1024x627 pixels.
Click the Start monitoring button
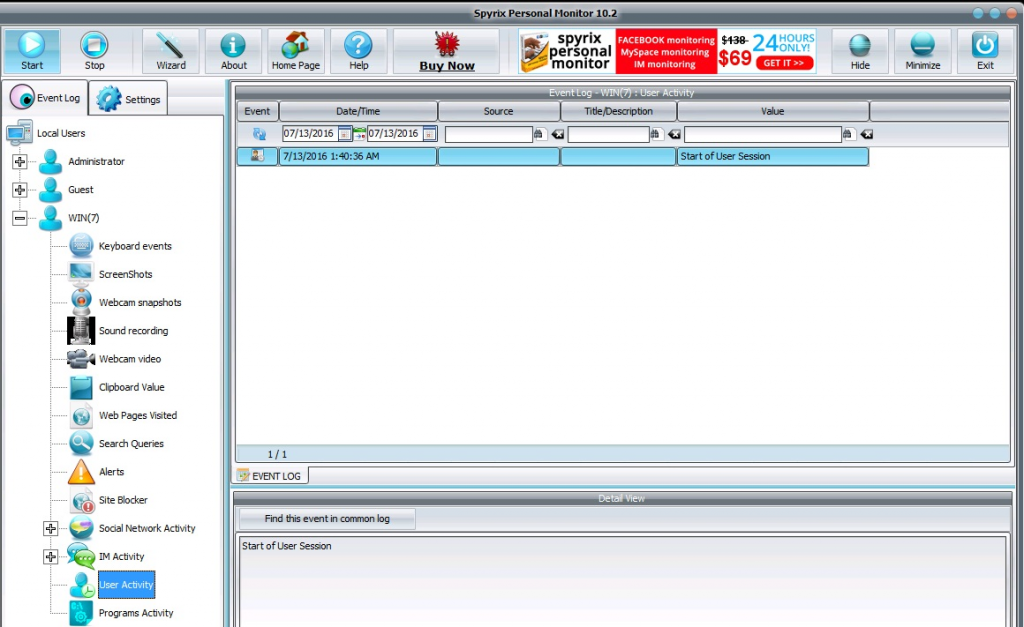(32, 51)
